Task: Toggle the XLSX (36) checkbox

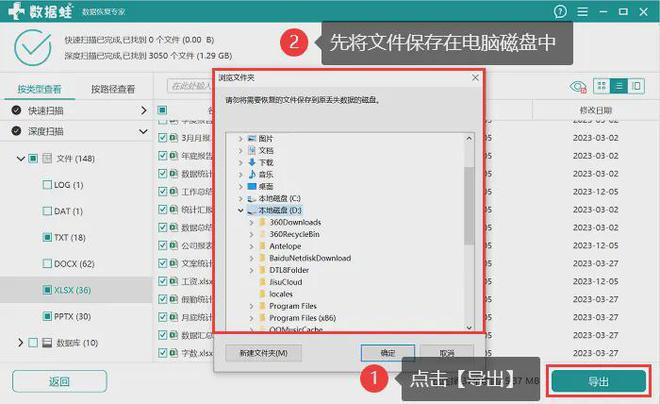Action: (x=47, y=290)
